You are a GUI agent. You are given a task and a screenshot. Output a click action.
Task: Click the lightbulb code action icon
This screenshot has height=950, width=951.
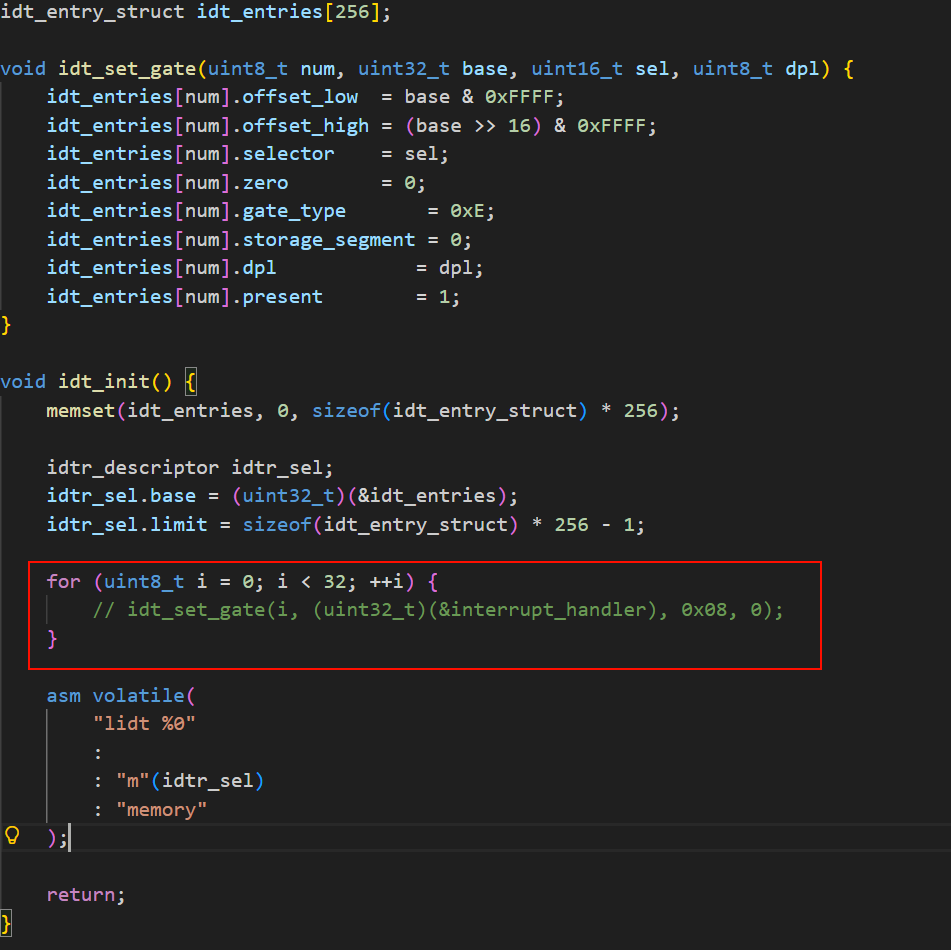pos(13,836)
